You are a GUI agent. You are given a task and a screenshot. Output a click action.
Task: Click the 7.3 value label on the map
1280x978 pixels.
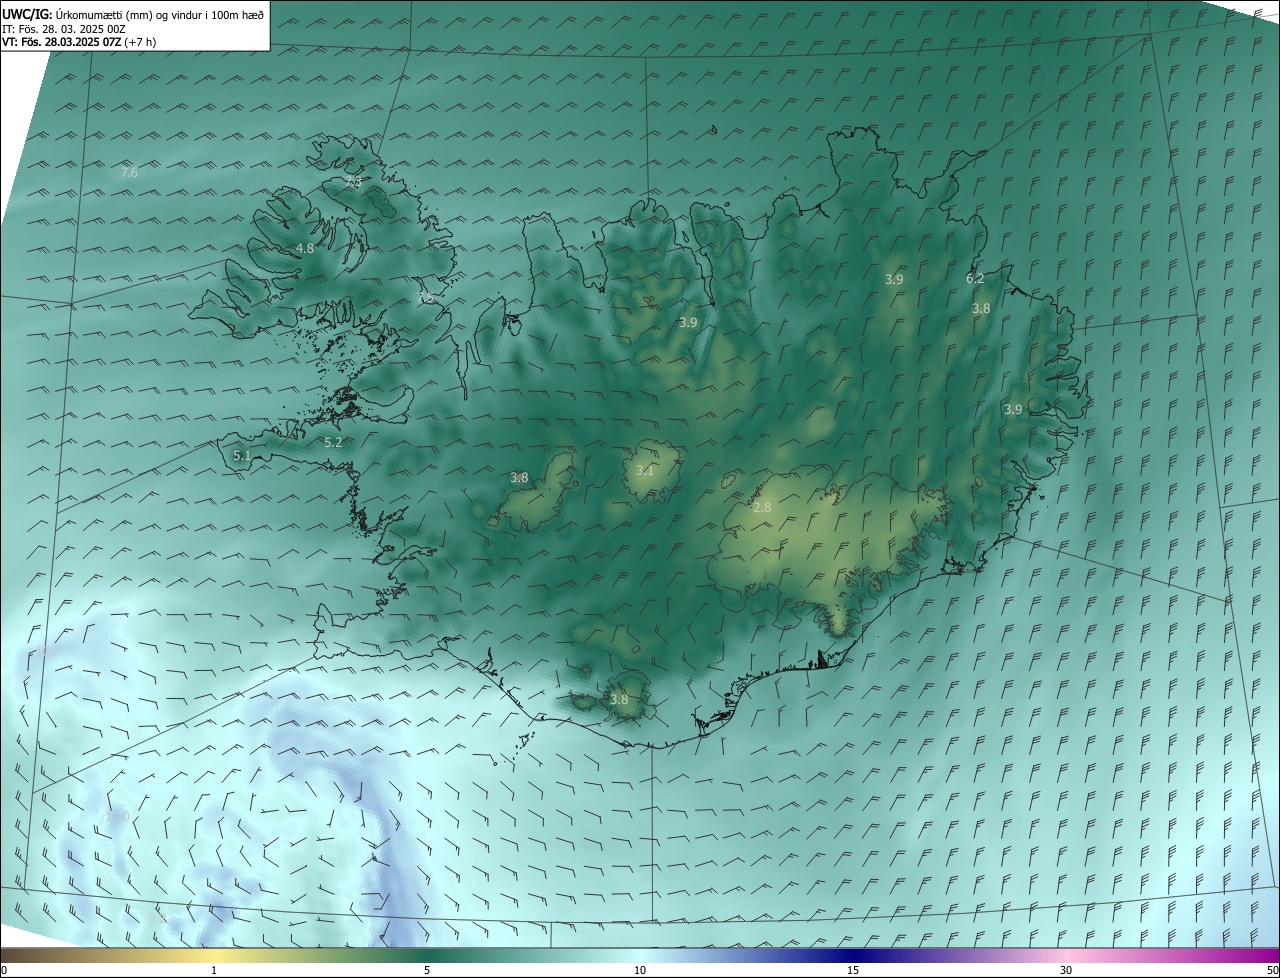[354, 183]
